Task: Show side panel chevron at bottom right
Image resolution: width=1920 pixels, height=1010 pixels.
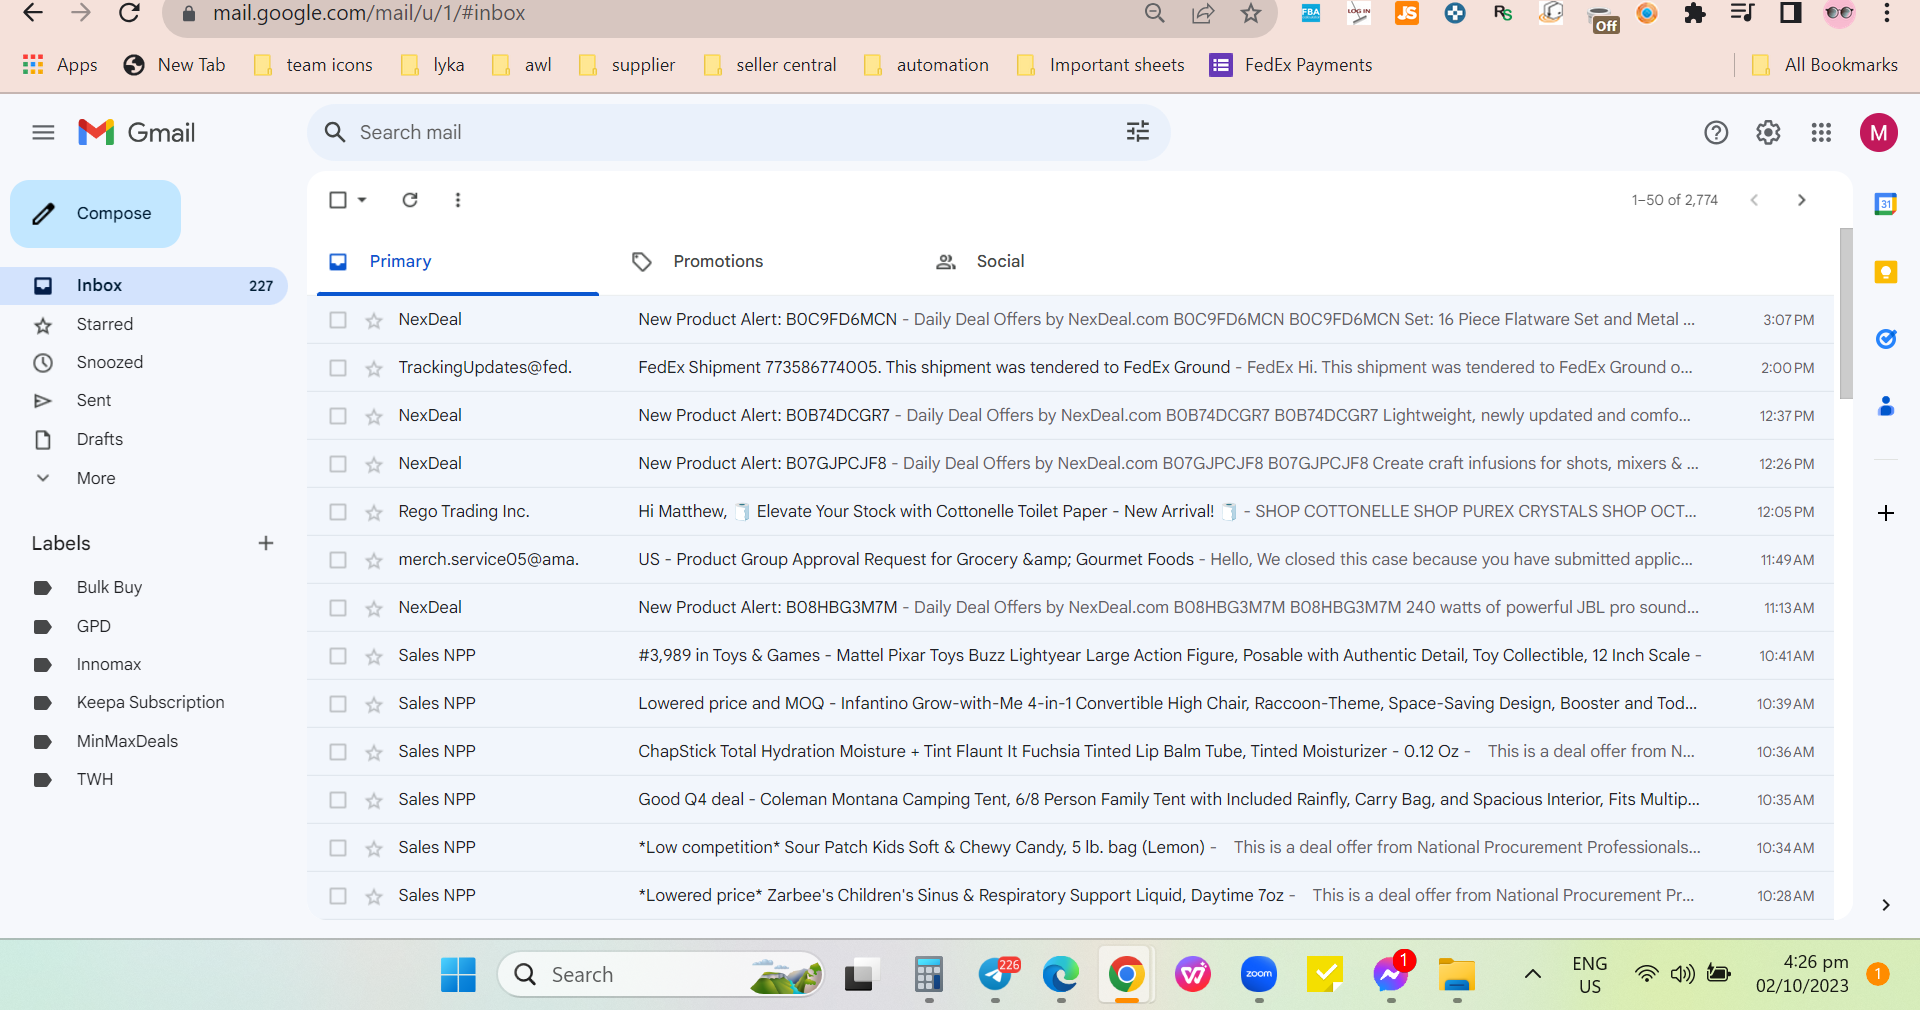Action: tap(1886, 905)
